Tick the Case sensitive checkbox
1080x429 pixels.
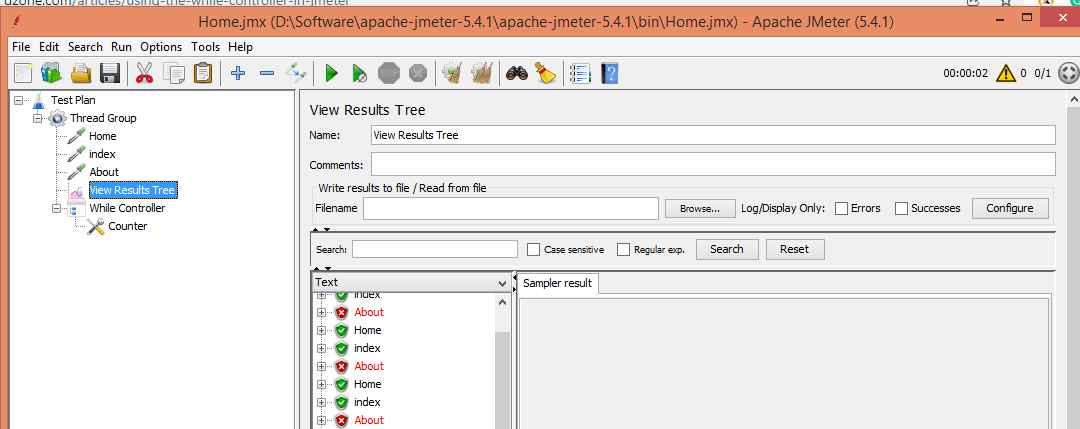coord(533,249)
